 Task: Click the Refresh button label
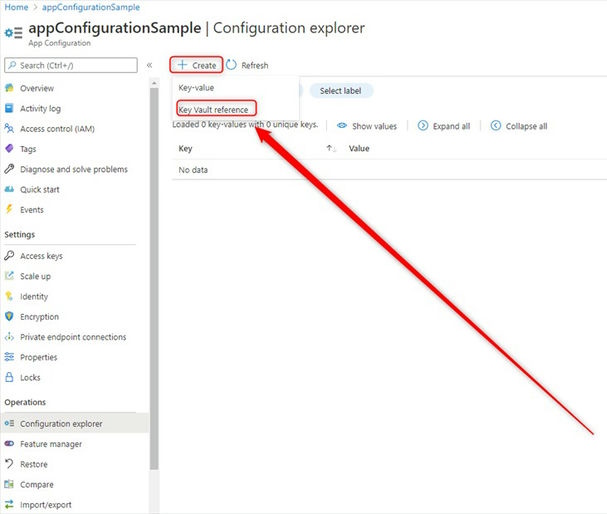pyautogui.click(x=255, y=65)
